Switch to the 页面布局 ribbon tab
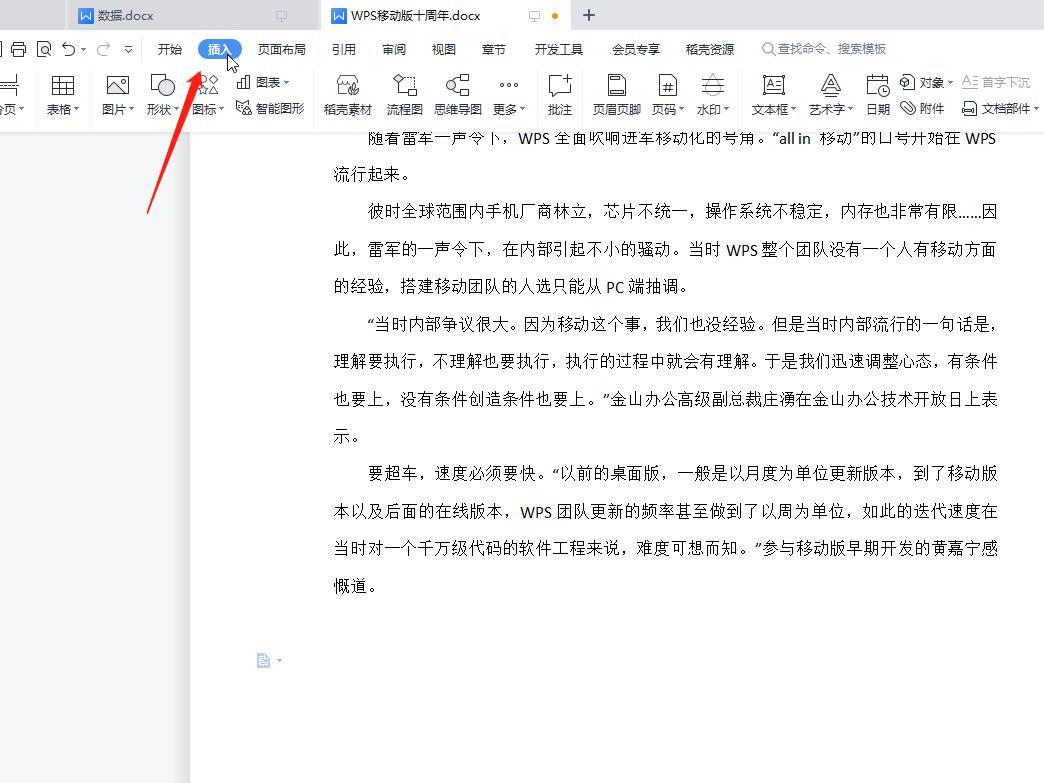This screenshot has width=1044, height=783. [281, 49]
